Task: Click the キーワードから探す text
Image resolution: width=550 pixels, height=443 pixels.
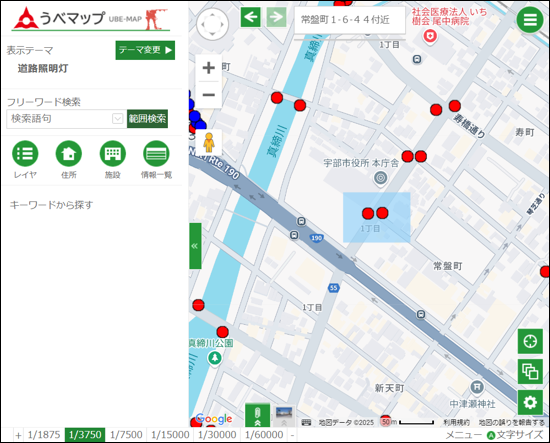Action: coord(51,205)
